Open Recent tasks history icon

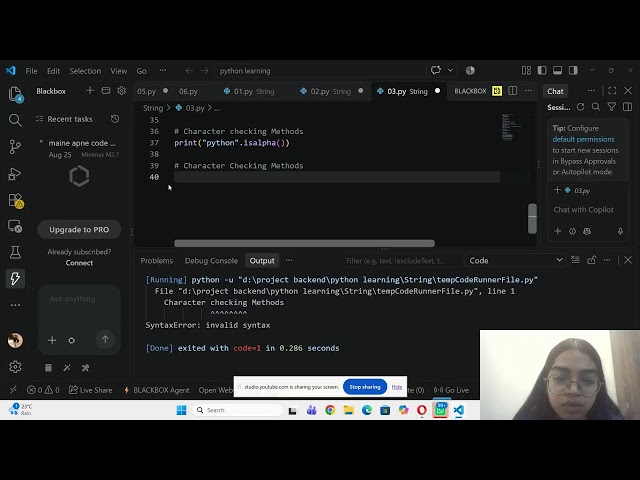[x=115, y=119]
